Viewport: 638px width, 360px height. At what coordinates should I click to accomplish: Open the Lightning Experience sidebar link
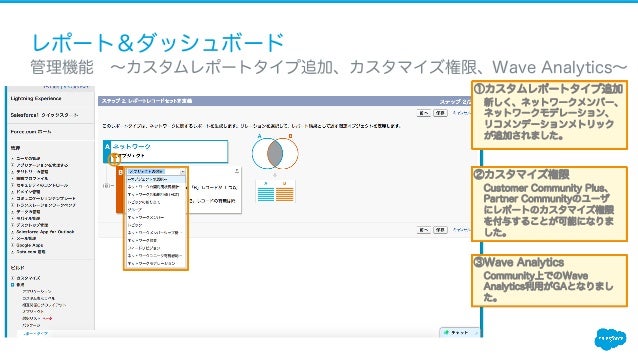click(36, 99)
